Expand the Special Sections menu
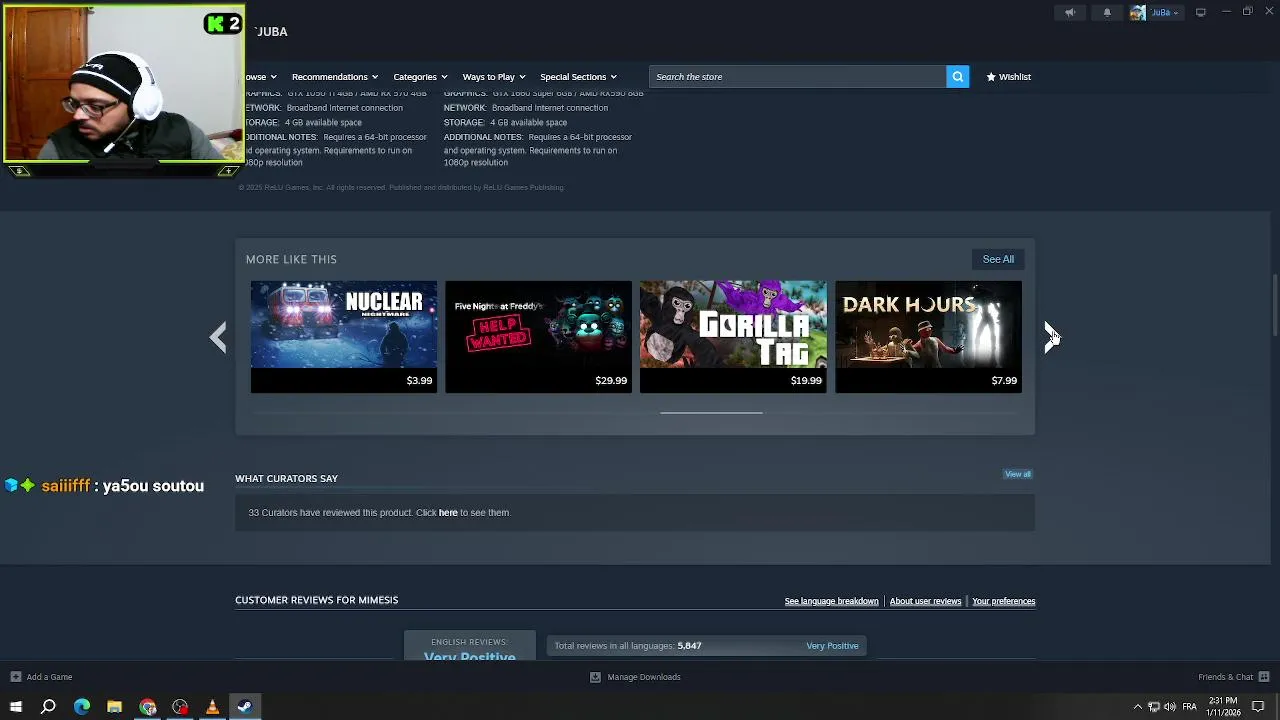The width and height of the screenshot is (1280, 720). (578, 77)
